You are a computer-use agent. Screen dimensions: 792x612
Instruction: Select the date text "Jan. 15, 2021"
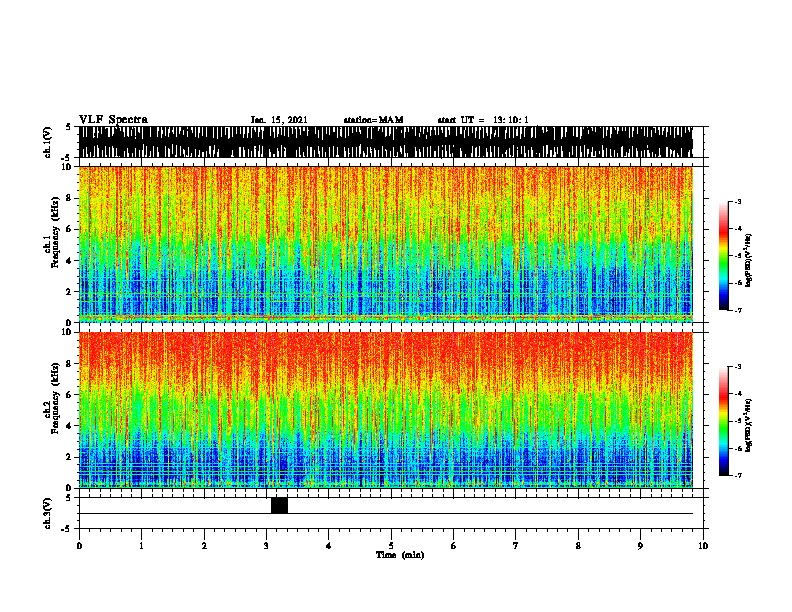point(279,120)
